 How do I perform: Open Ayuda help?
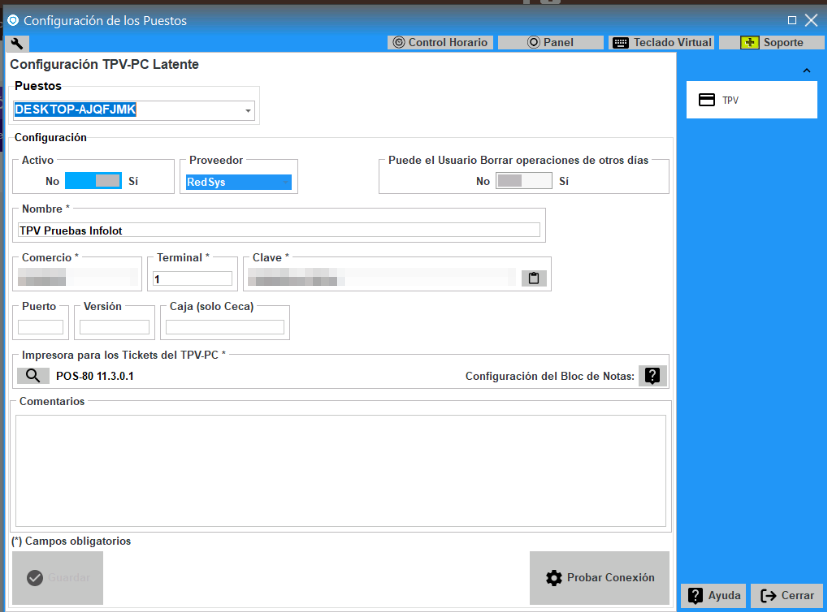point(714,596)
